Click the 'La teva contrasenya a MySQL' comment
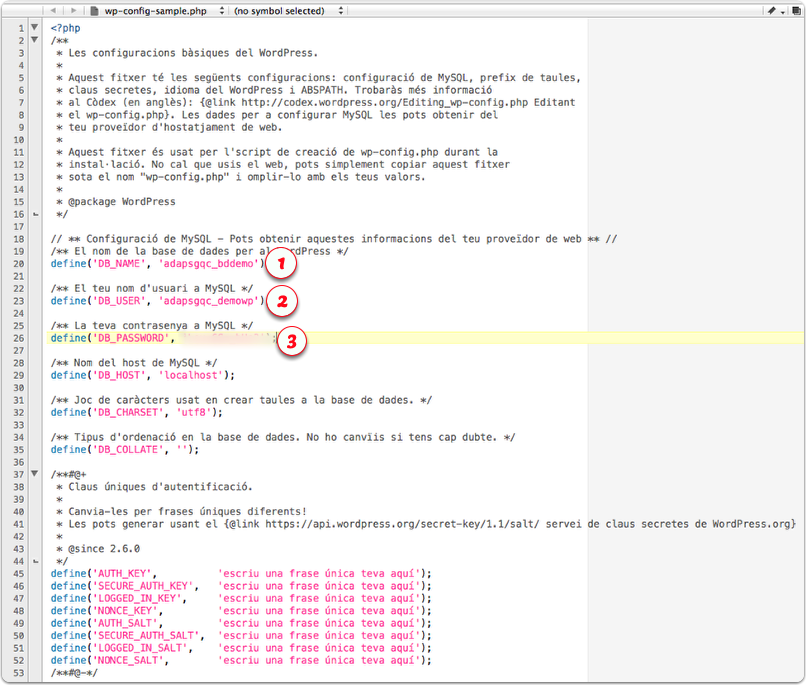 point(154,326)
